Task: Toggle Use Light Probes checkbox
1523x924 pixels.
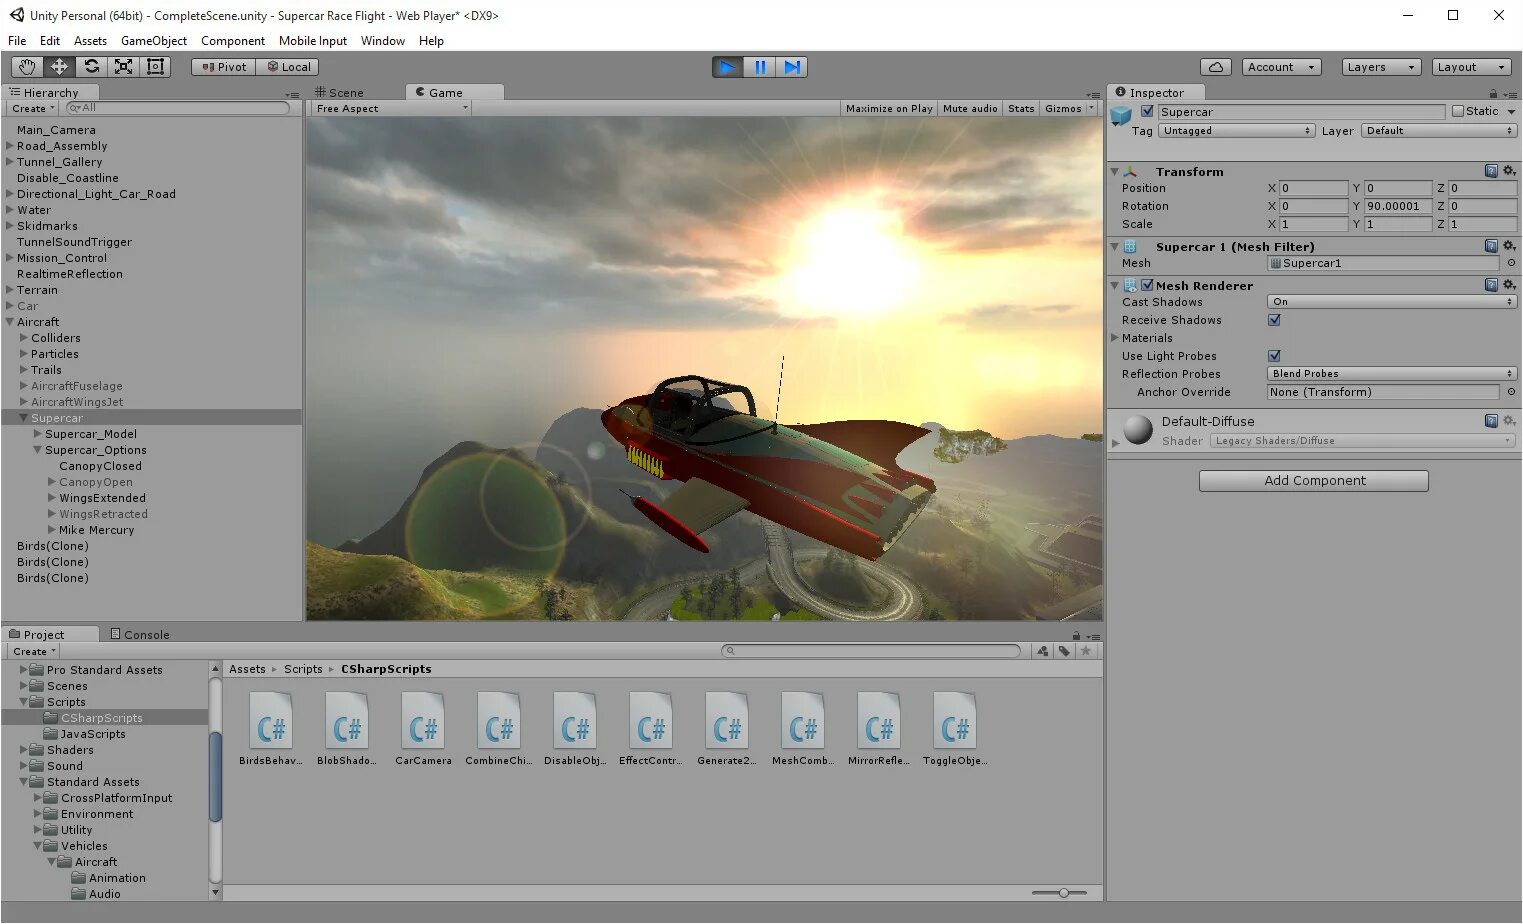Action: click(1274, 356)
